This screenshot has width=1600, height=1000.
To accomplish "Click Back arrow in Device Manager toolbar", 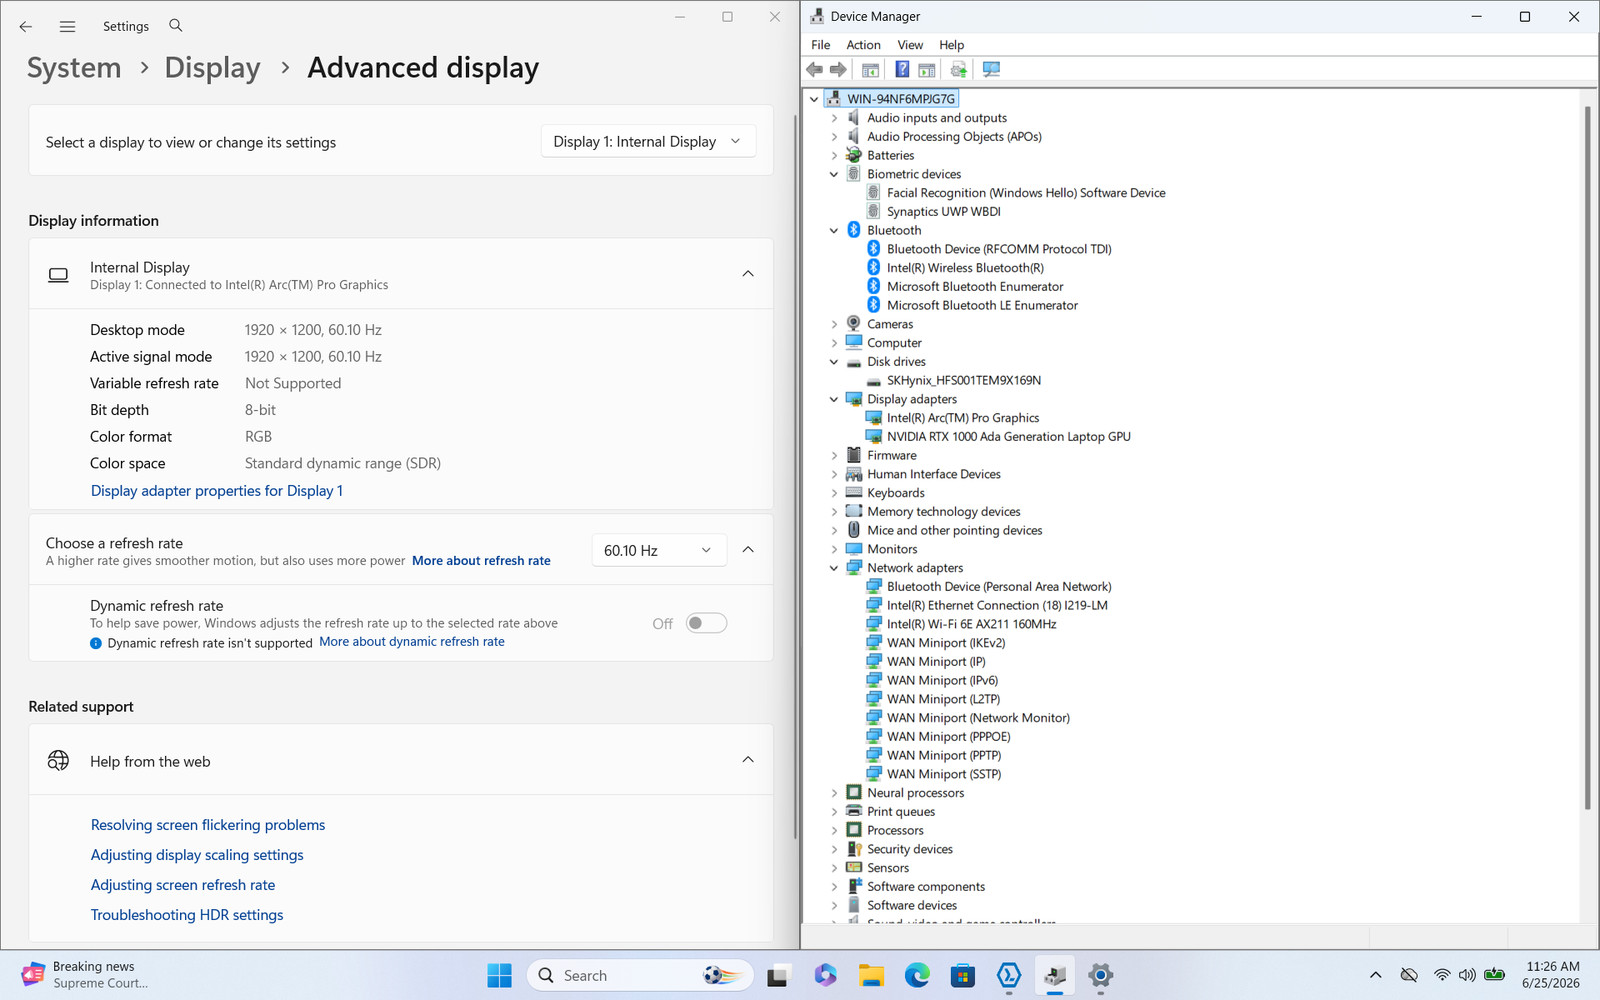I will coord(815,69).
